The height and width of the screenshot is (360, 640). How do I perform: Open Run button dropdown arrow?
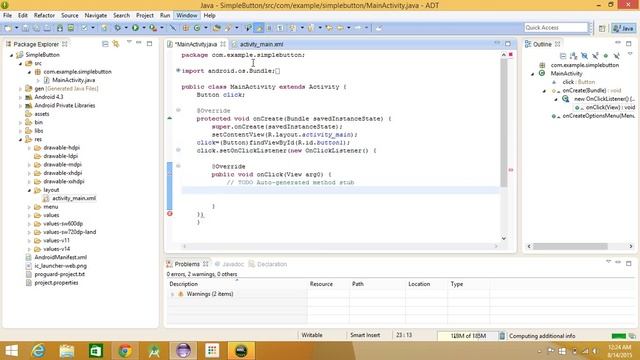[x=144, y=28]
